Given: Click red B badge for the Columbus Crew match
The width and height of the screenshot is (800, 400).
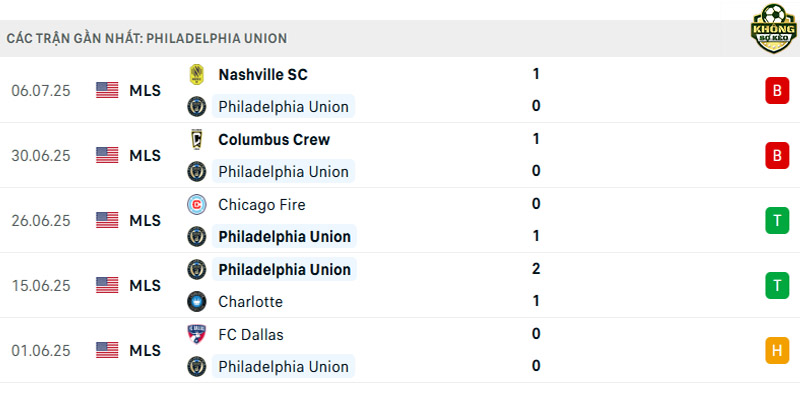Looking at the screenshot, I should 777,156.
